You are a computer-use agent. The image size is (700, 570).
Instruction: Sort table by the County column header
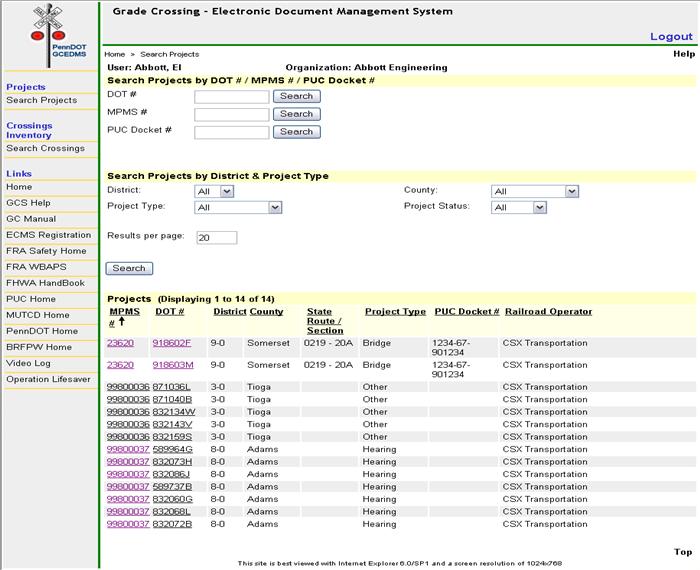click(x=266, y=311)
